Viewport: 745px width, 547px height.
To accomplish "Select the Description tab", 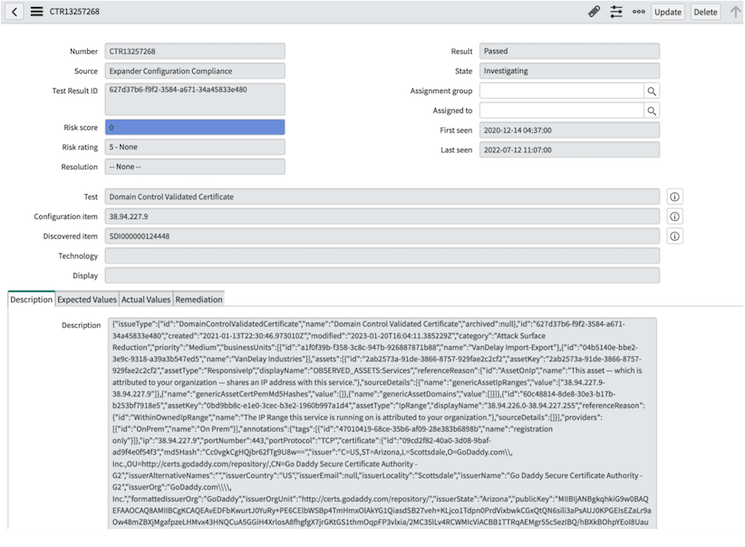I will 31,299.
